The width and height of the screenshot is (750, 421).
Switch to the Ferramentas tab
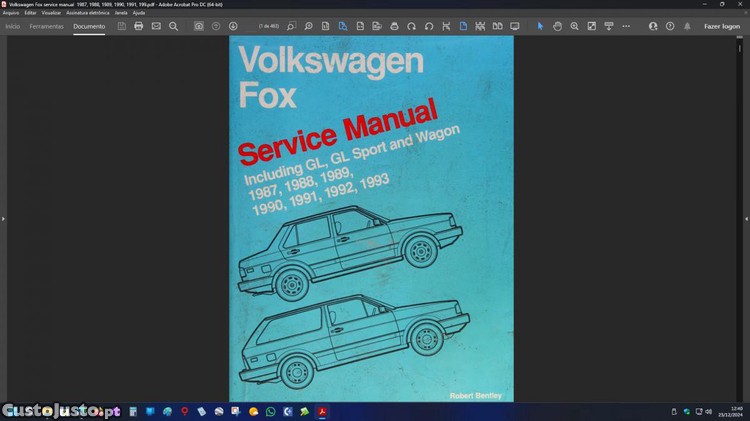click(x=46, y=26)
